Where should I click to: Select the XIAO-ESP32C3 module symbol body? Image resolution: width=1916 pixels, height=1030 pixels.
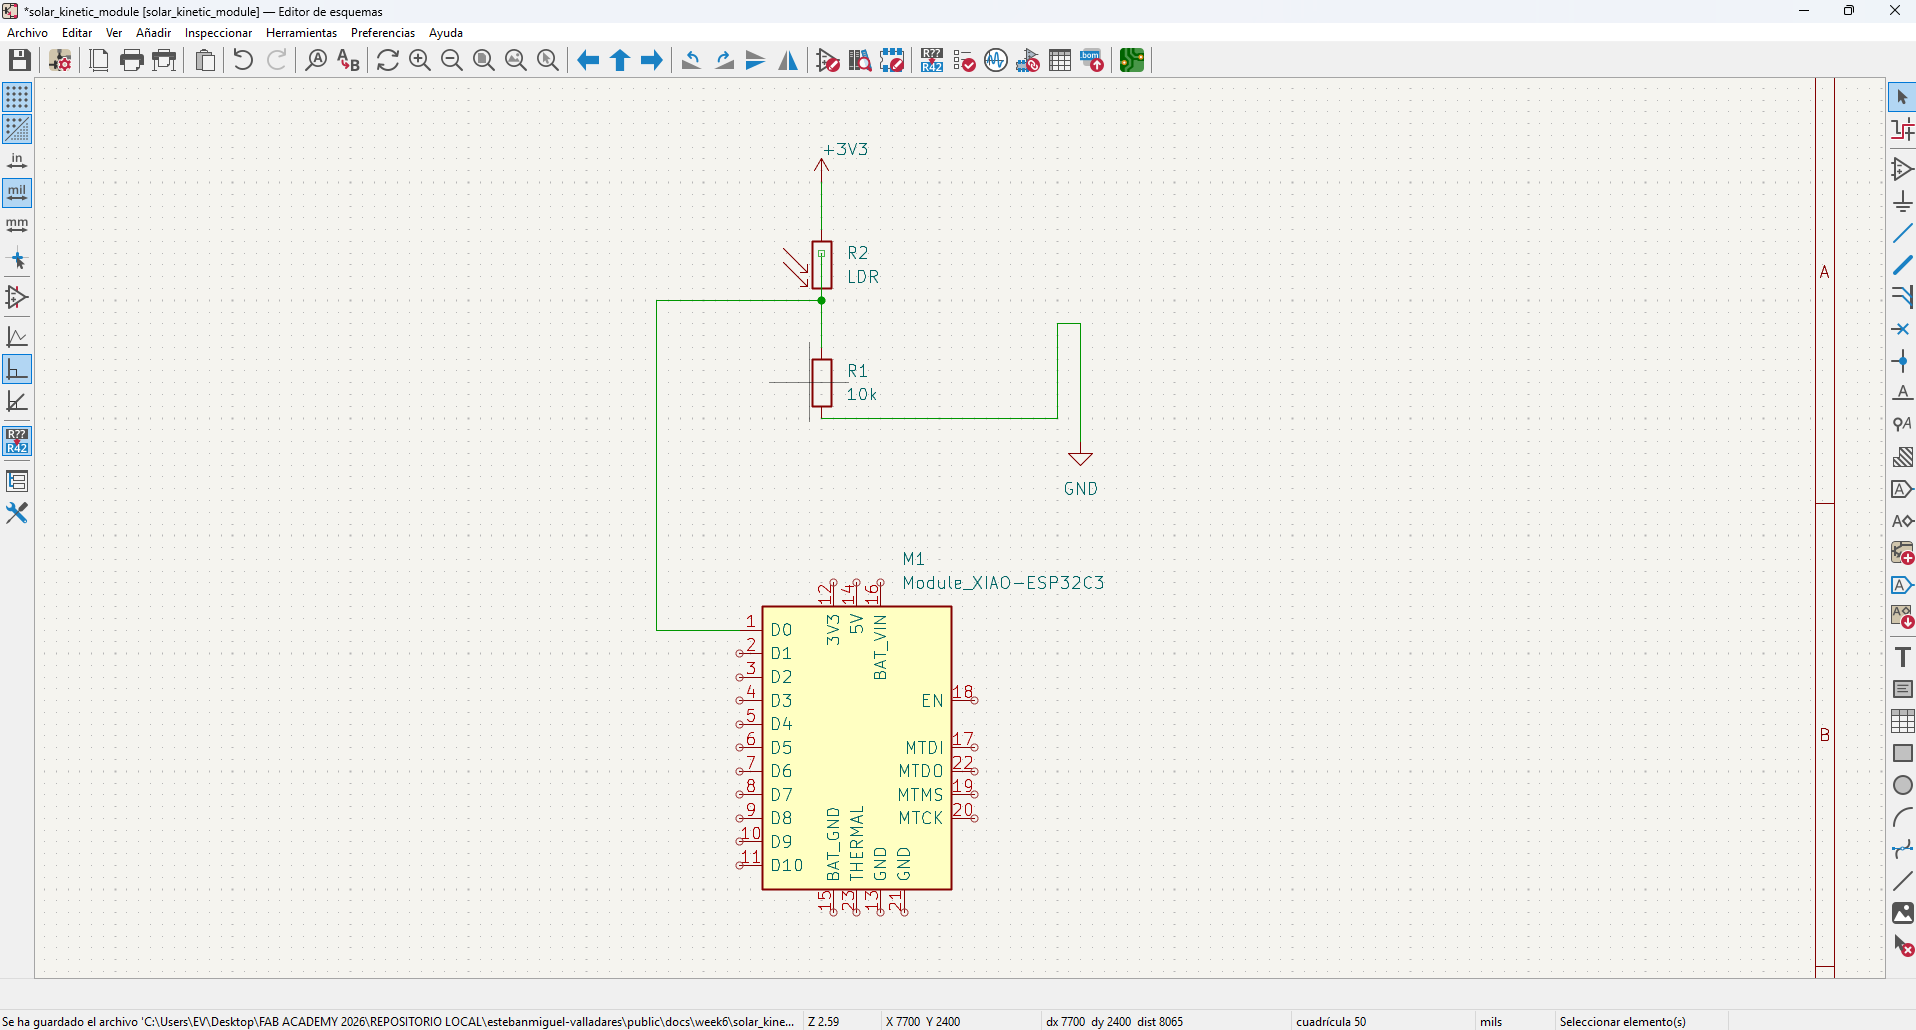pyautogui.click(x=856, y=740)
